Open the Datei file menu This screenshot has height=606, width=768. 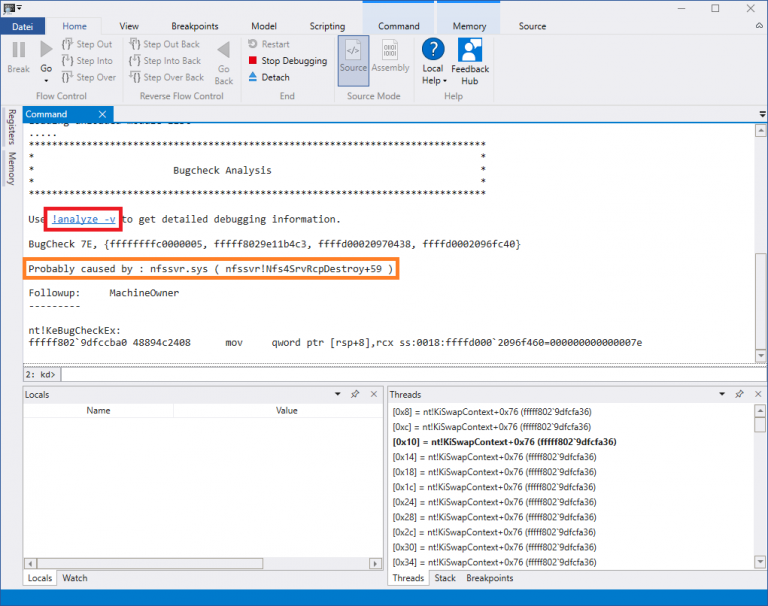pyautogui.click(x=22, y=26)
